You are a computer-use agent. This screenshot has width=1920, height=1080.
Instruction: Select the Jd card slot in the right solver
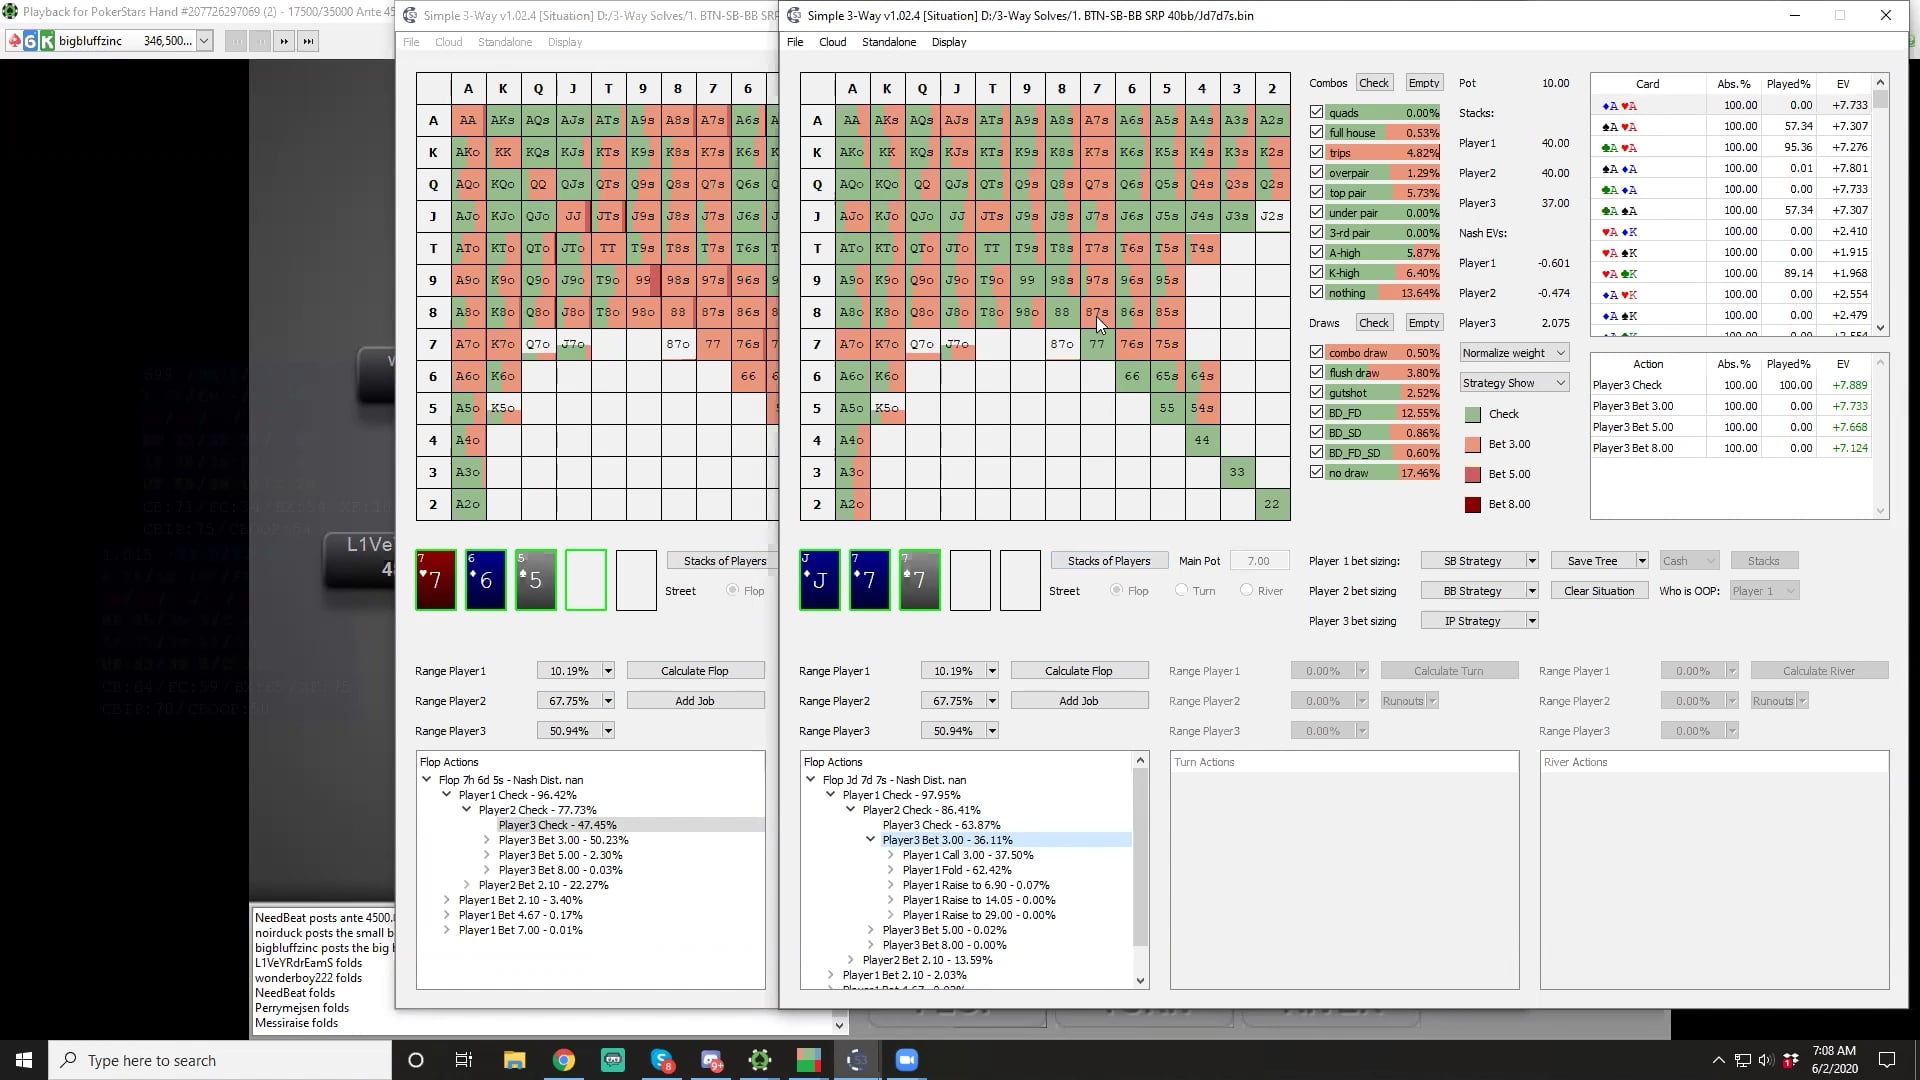819,578
